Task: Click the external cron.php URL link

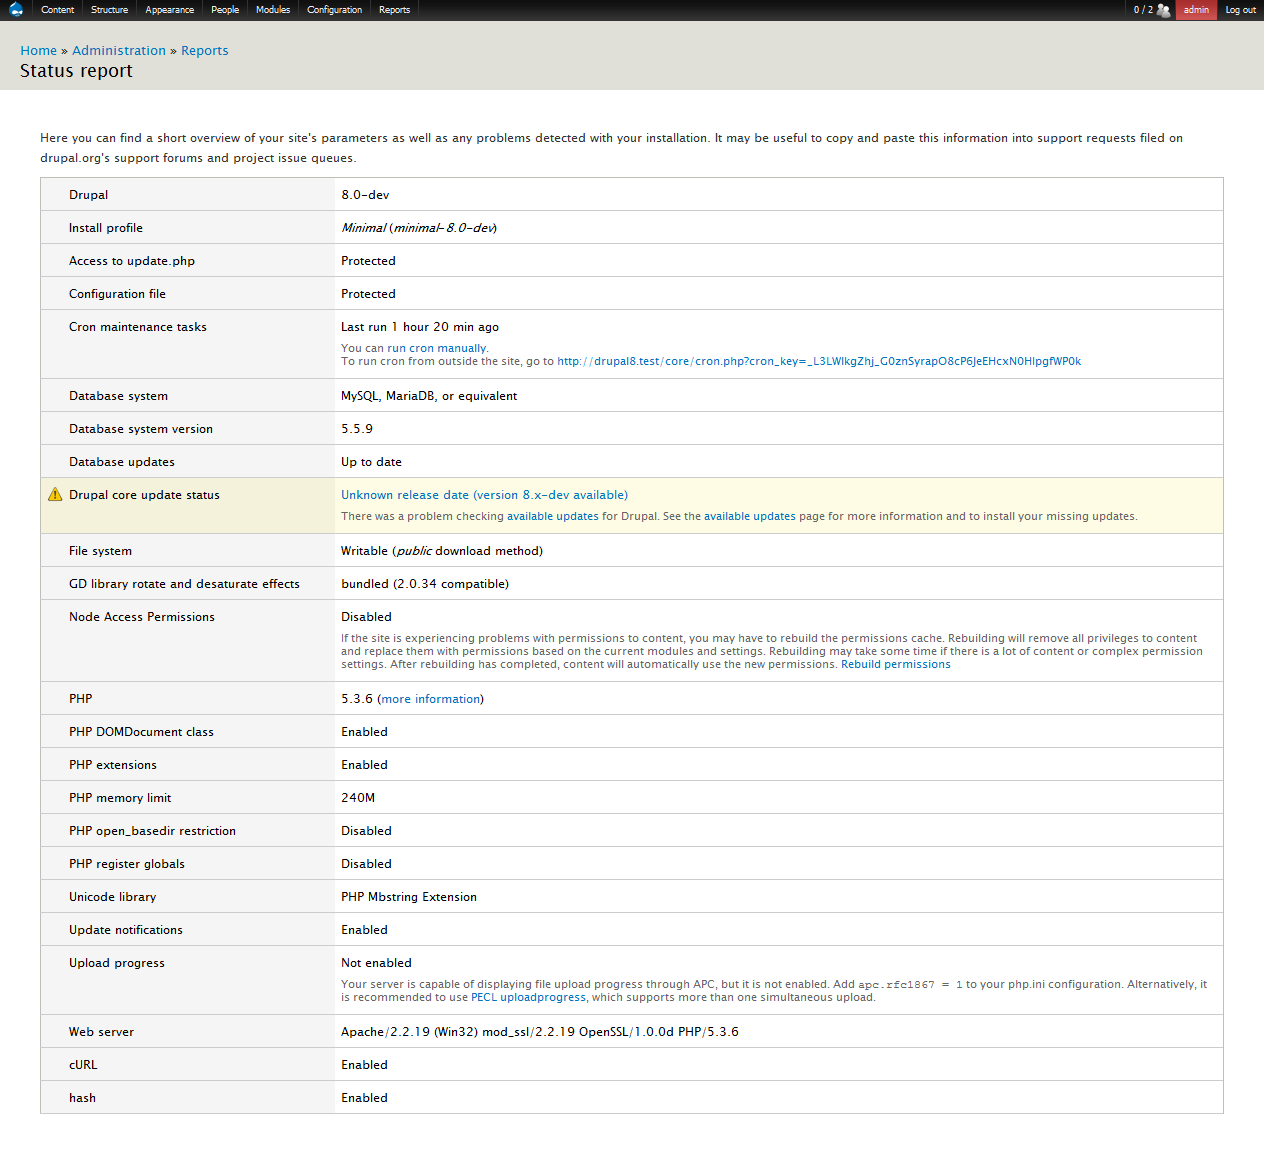Action: (x=819, y=361)
